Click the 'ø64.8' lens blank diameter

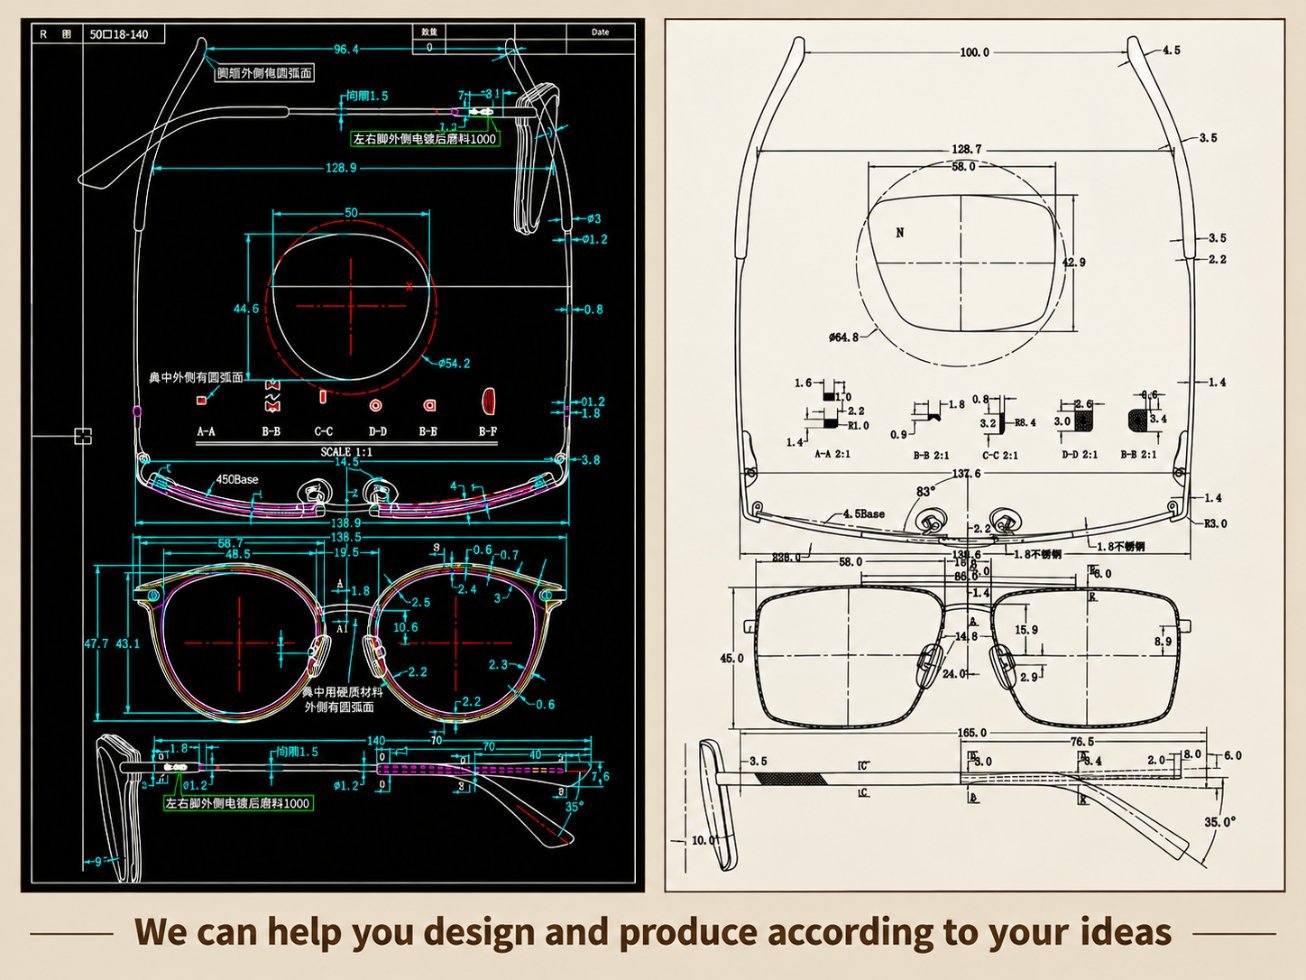click(843, 337)
